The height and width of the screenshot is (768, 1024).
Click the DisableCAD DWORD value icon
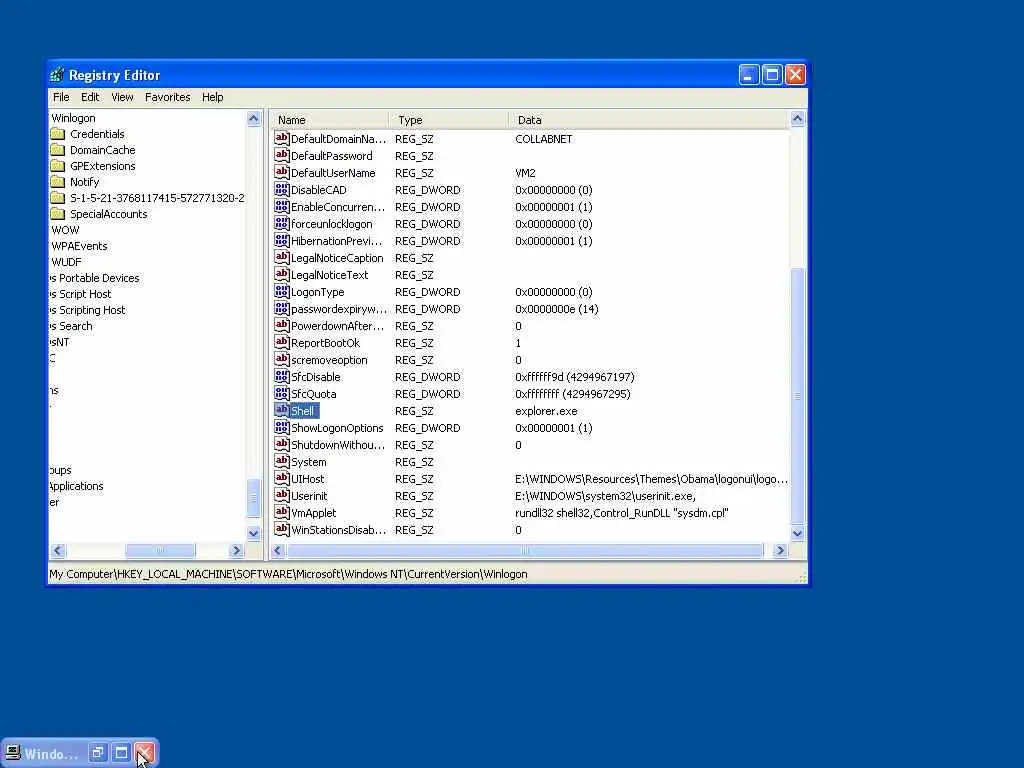click(281, 189)
